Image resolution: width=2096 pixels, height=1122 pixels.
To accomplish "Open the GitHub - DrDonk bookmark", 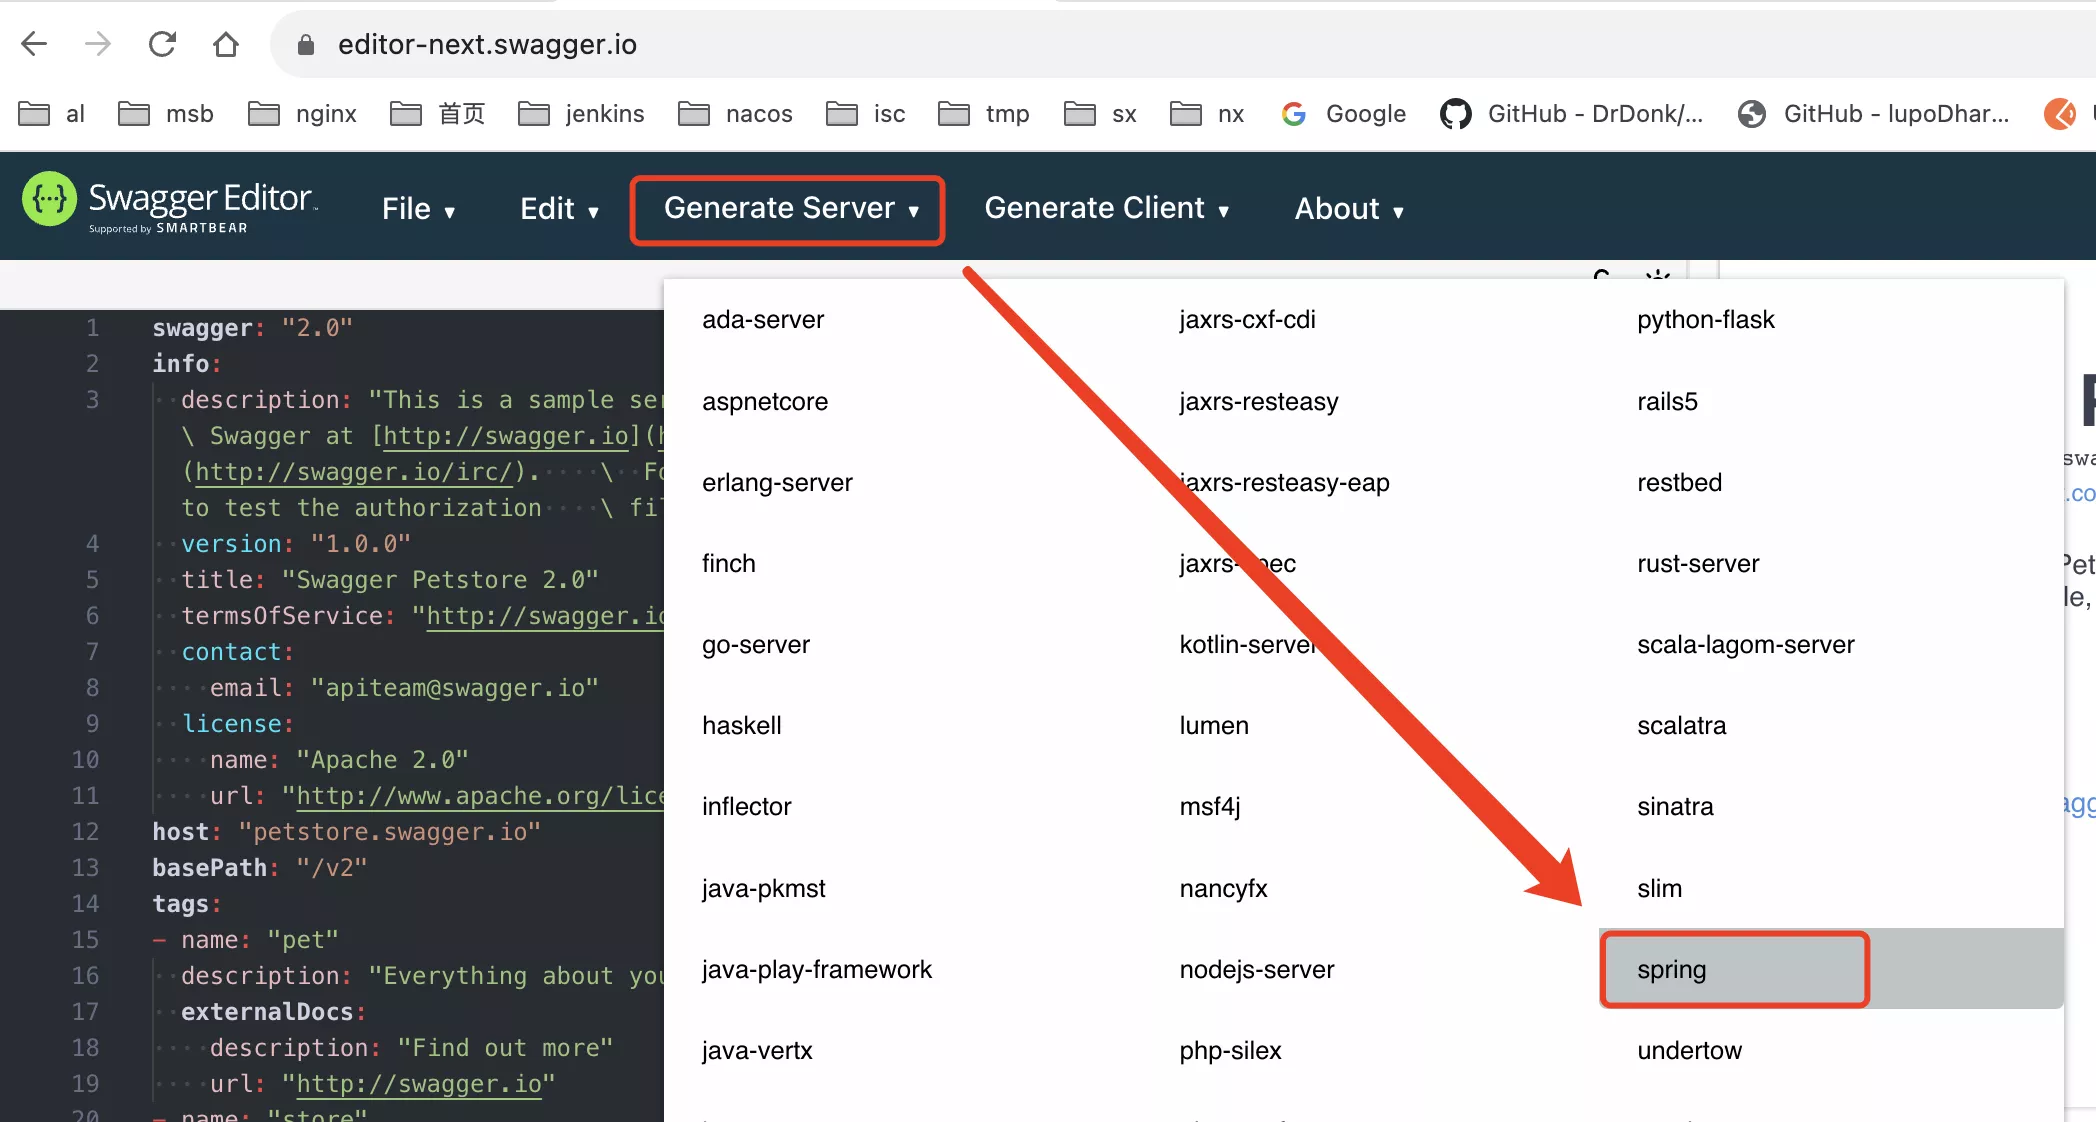I will click(1571, 114).
